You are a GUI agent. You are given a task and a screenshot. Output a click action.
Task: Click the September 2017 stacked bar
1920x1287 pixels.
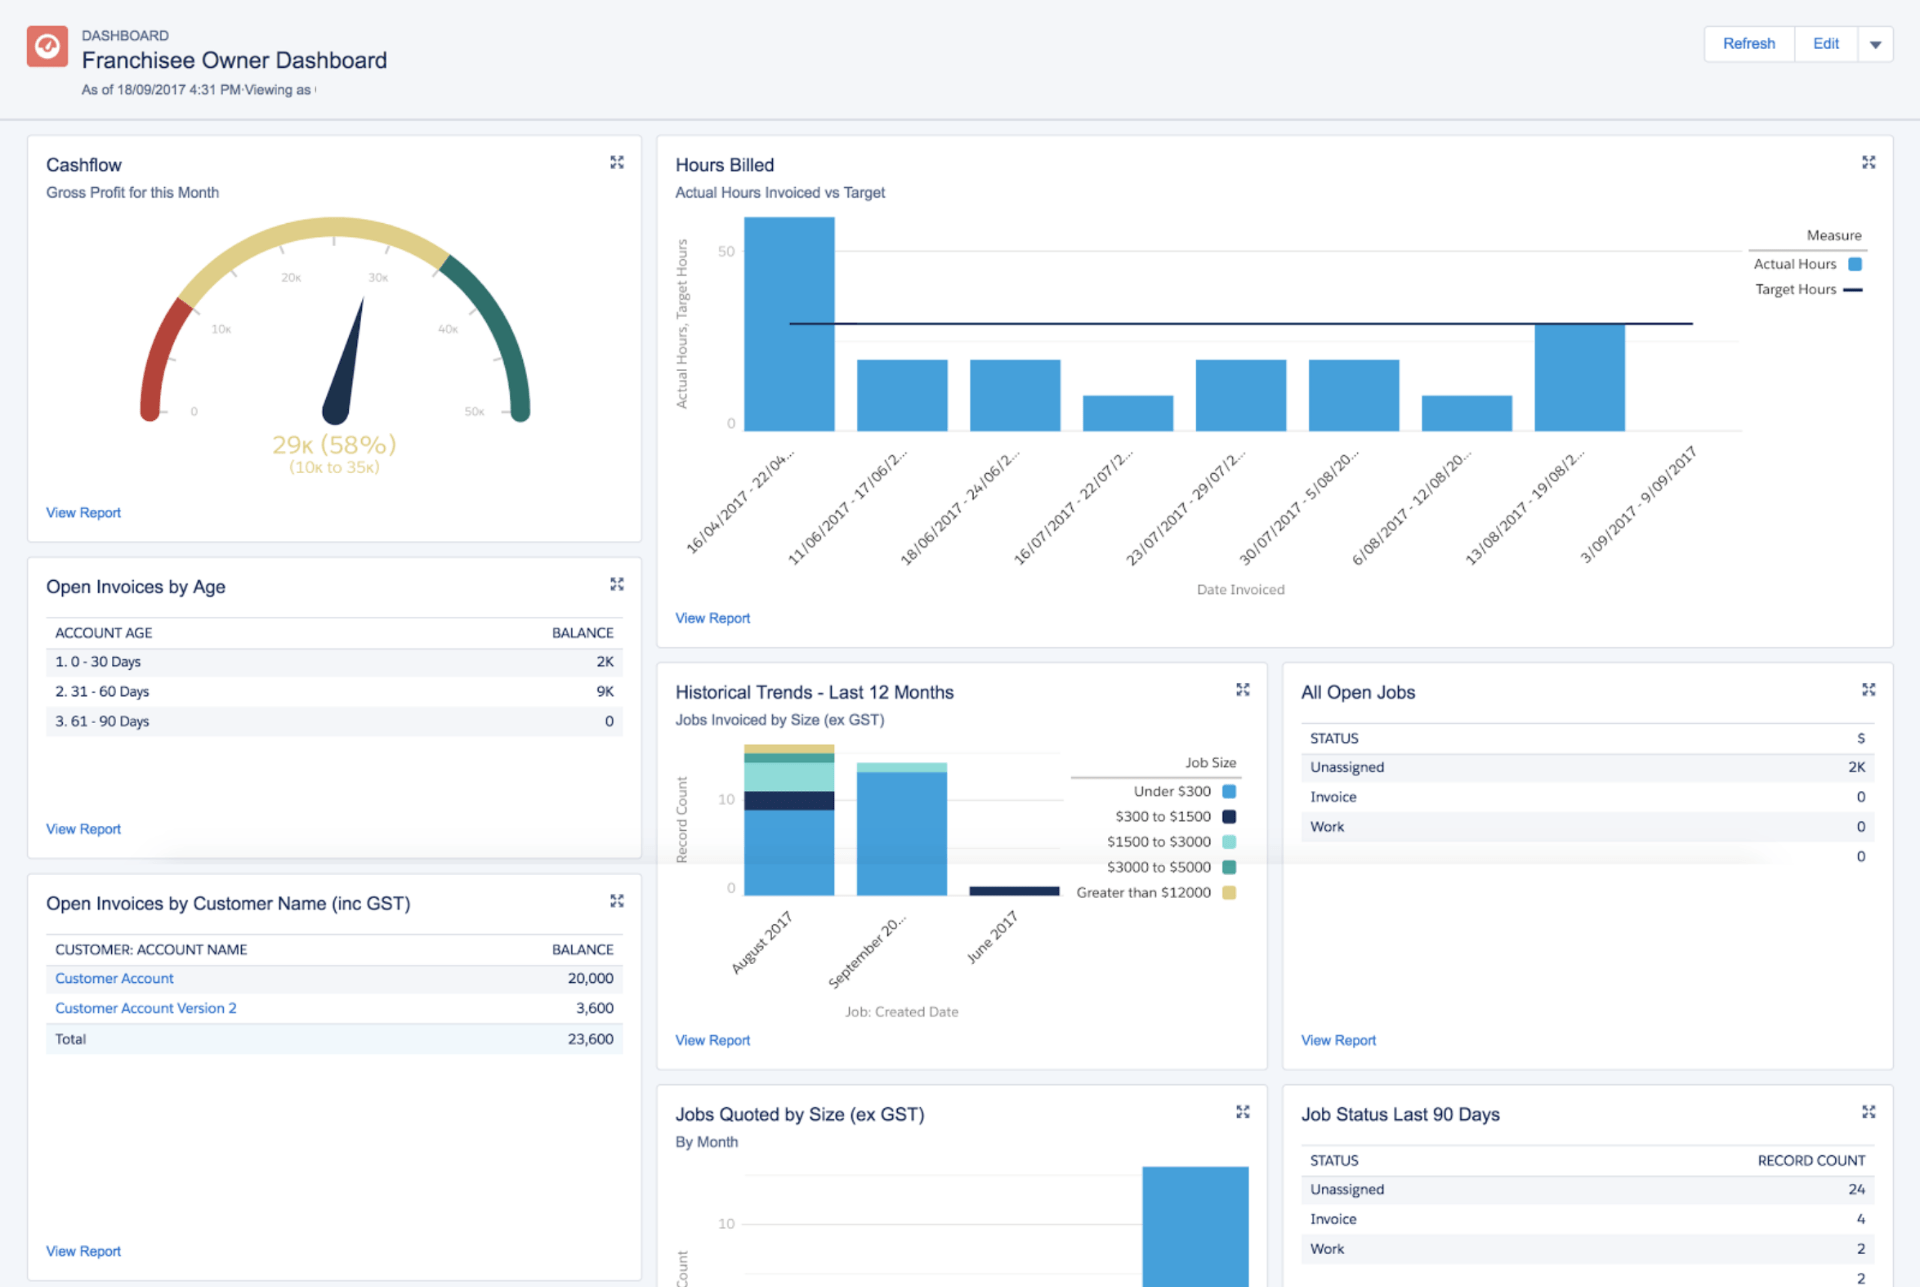(902, 829)
